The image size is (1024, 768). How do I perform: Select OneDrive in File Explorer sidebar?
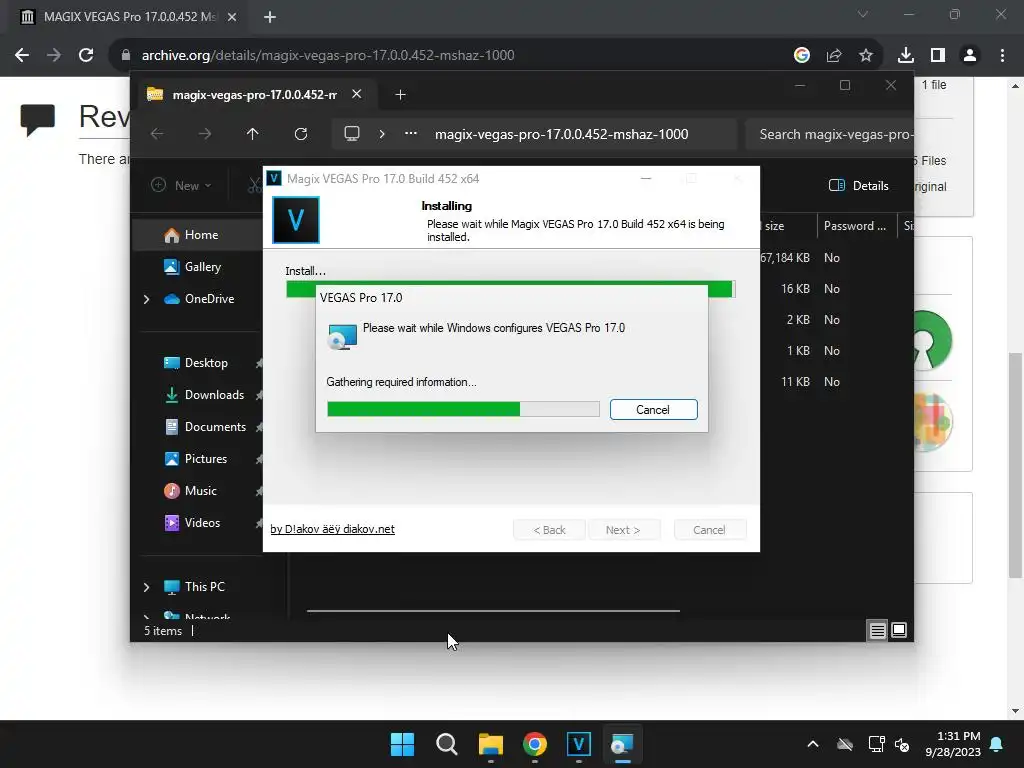coord(209,298)
